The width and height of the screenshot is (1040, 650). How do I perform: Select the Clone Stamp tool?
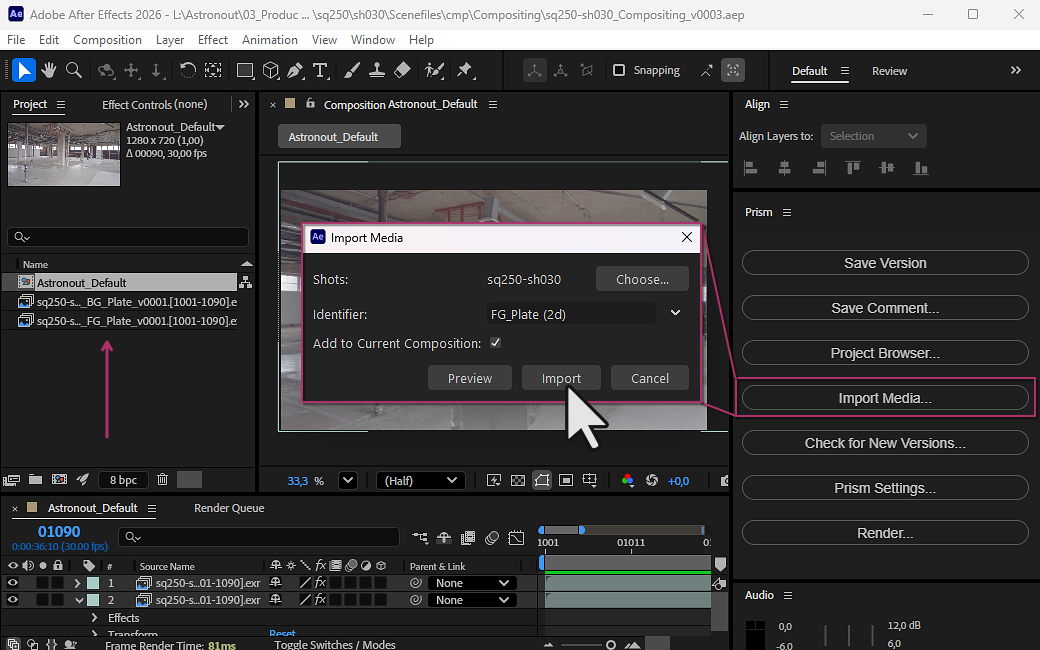point(378,70)
